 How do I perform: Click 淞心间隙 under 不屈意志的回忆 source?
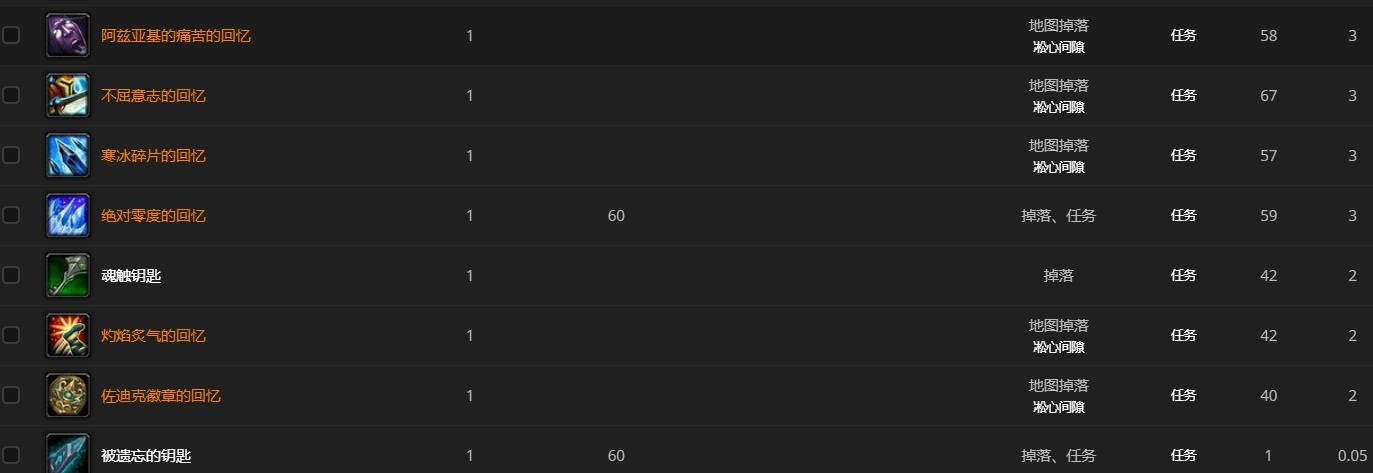[1058, 107]
